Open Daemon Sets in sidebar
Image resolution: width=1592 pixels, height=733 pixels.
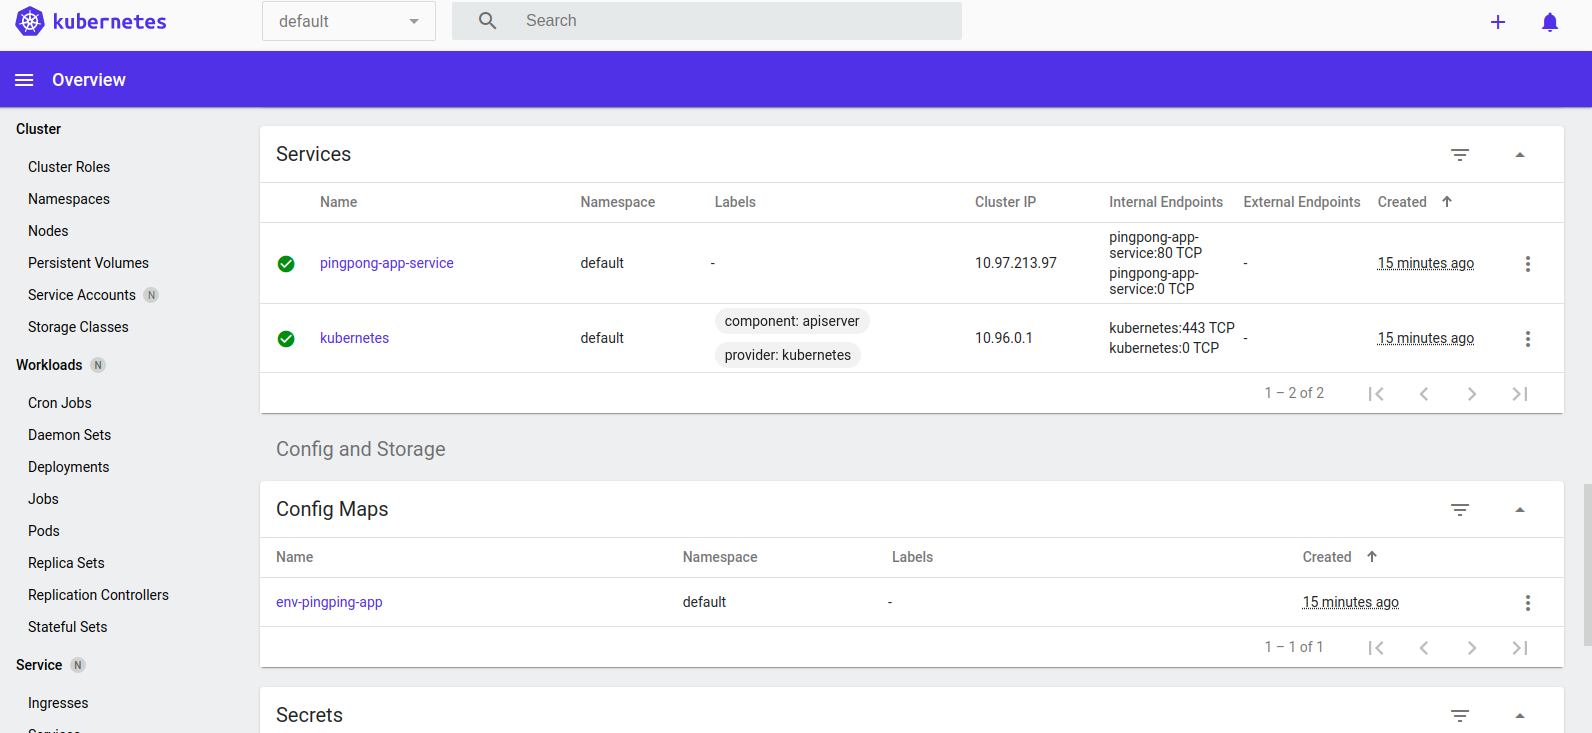coord(69,435)
